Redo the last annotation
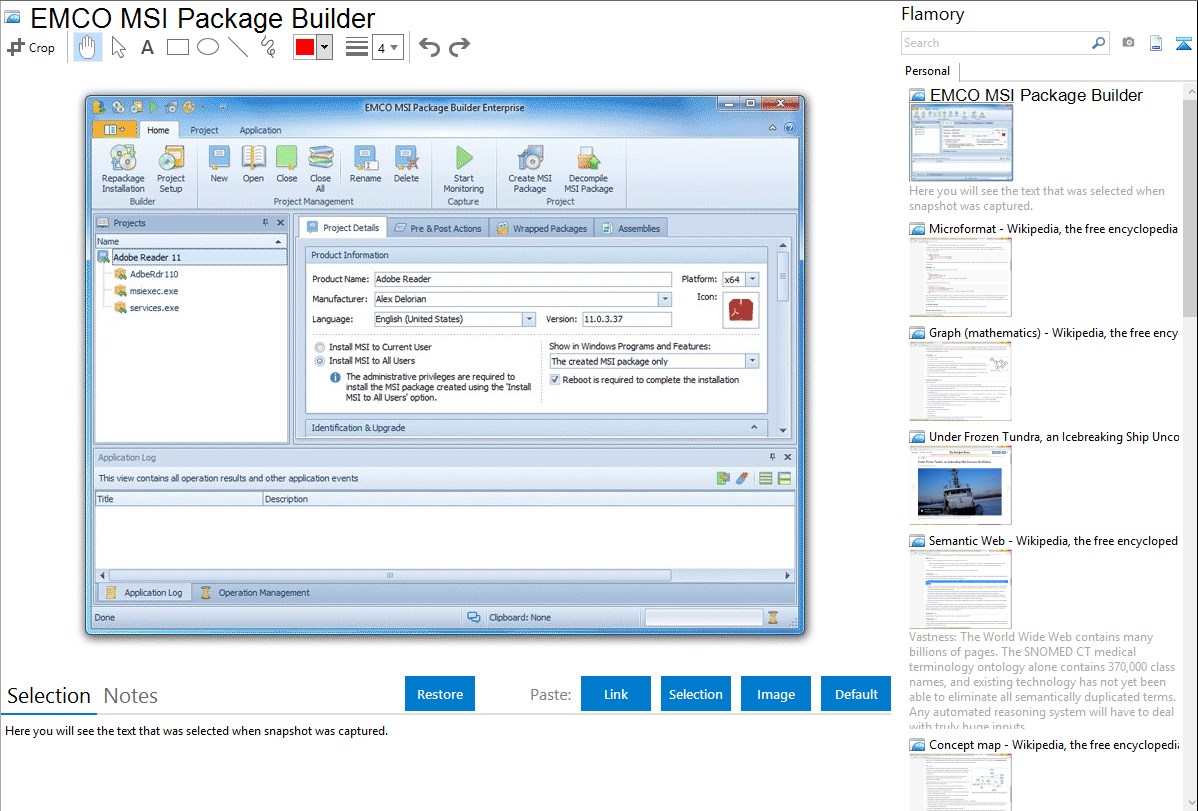Screen dimensions: 1198x811 [459, 47]
